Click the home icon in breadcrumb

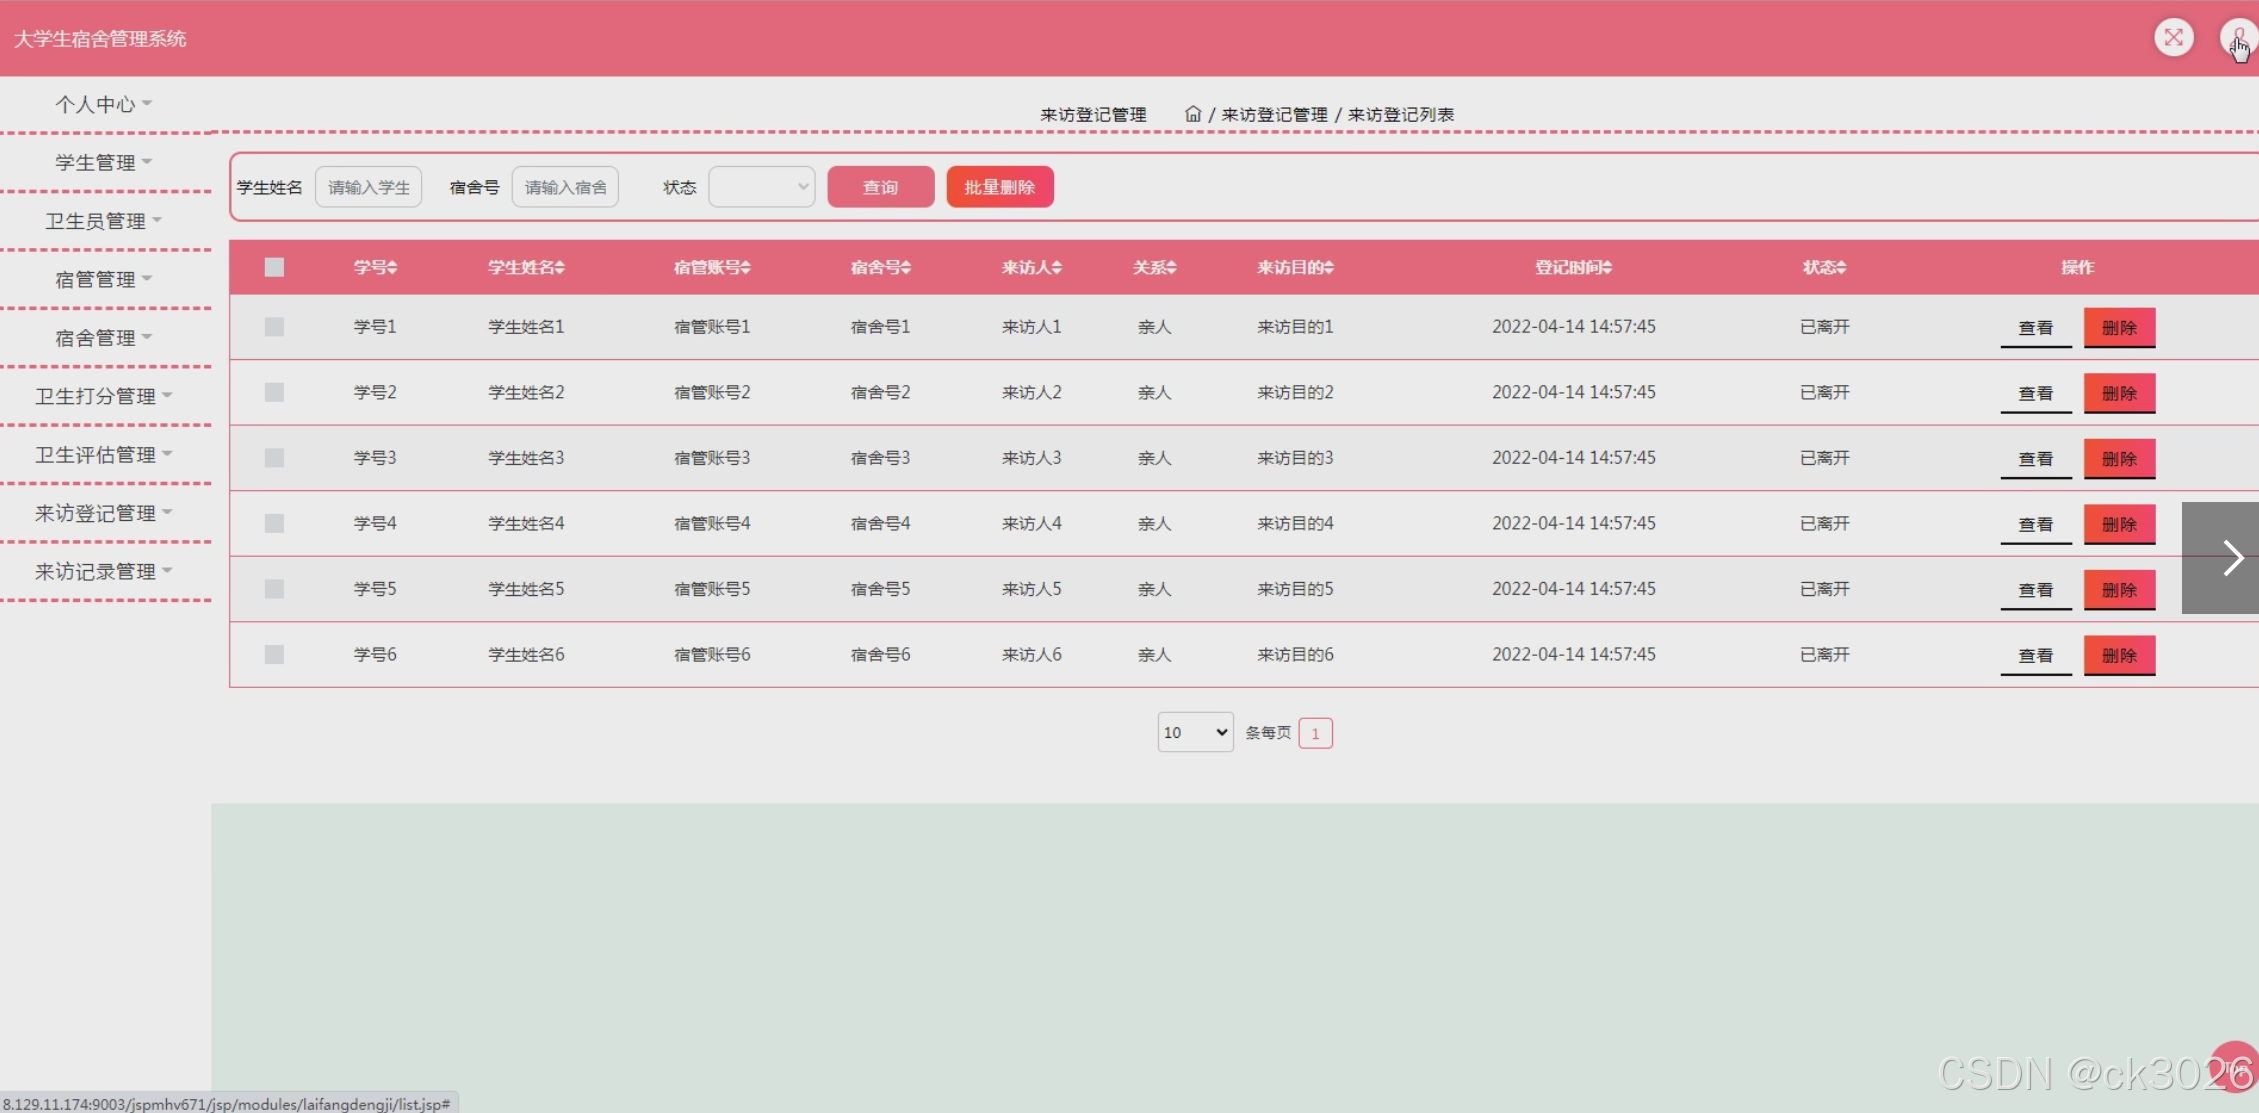point(1192,114)
